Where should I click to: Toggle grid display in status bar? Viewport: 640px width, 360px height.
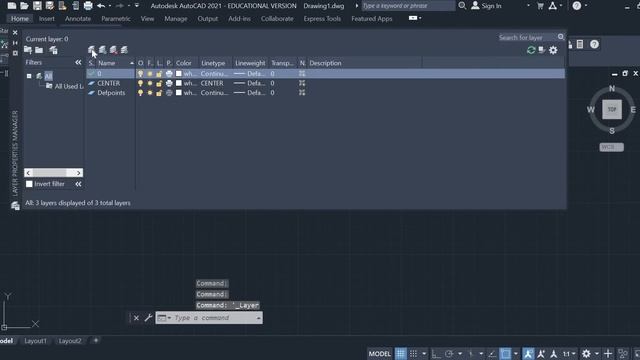400,353
